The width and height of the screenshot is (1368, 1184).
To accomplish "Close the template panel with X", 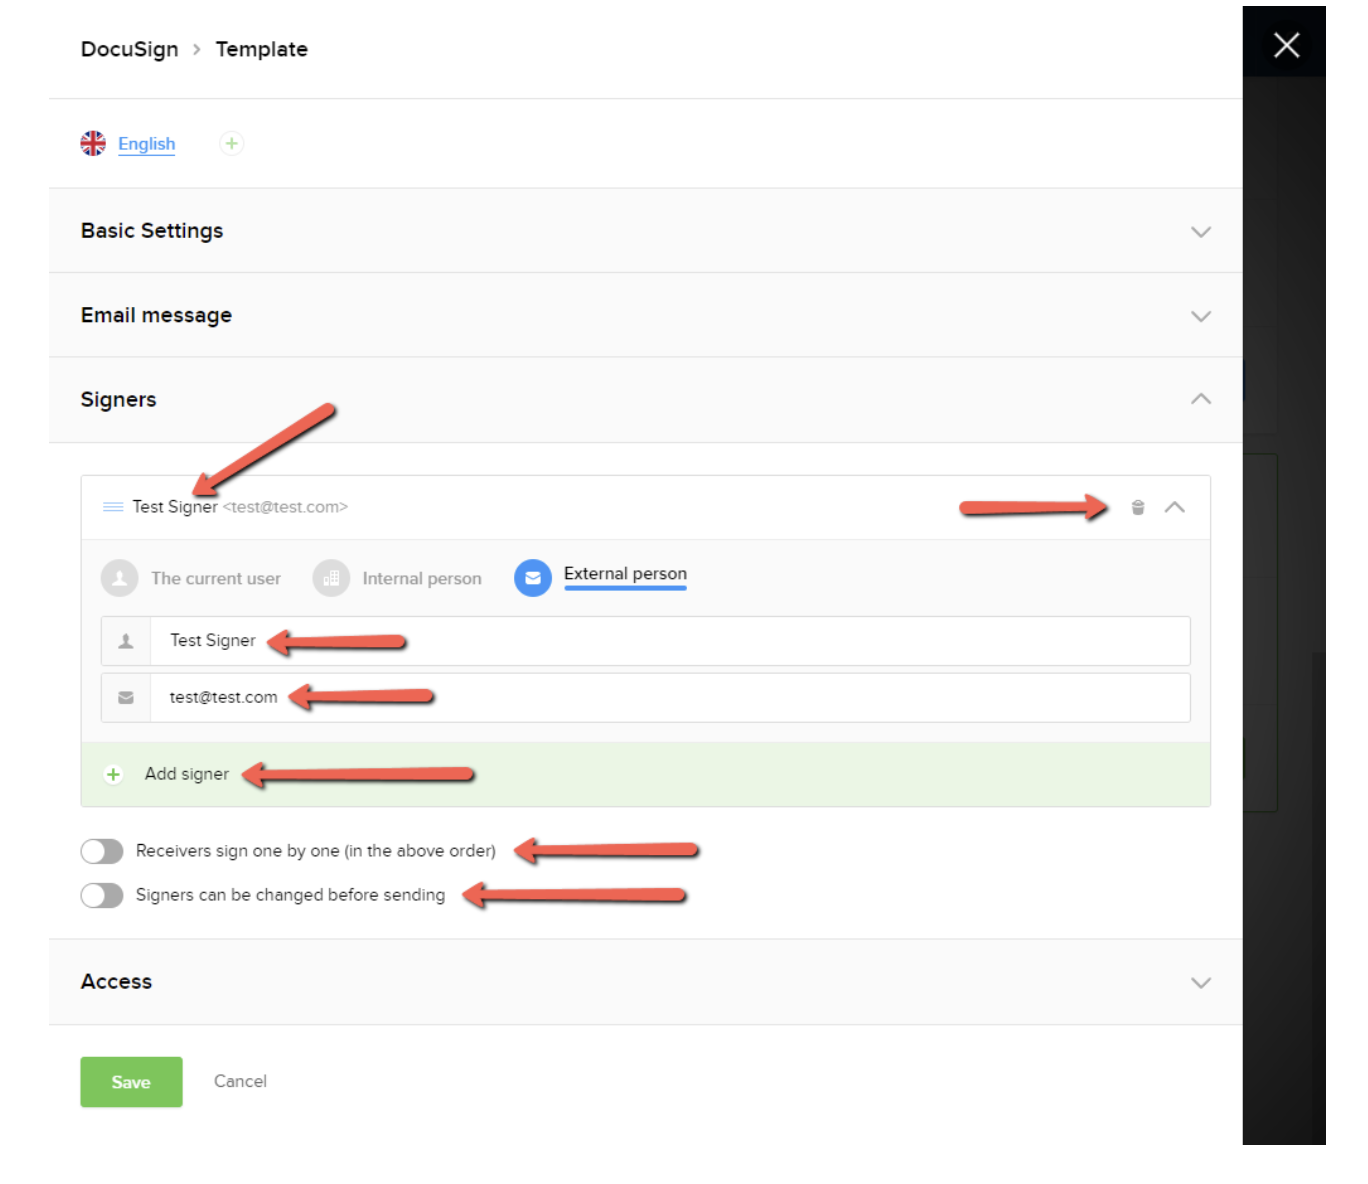I will (1286, 45).
